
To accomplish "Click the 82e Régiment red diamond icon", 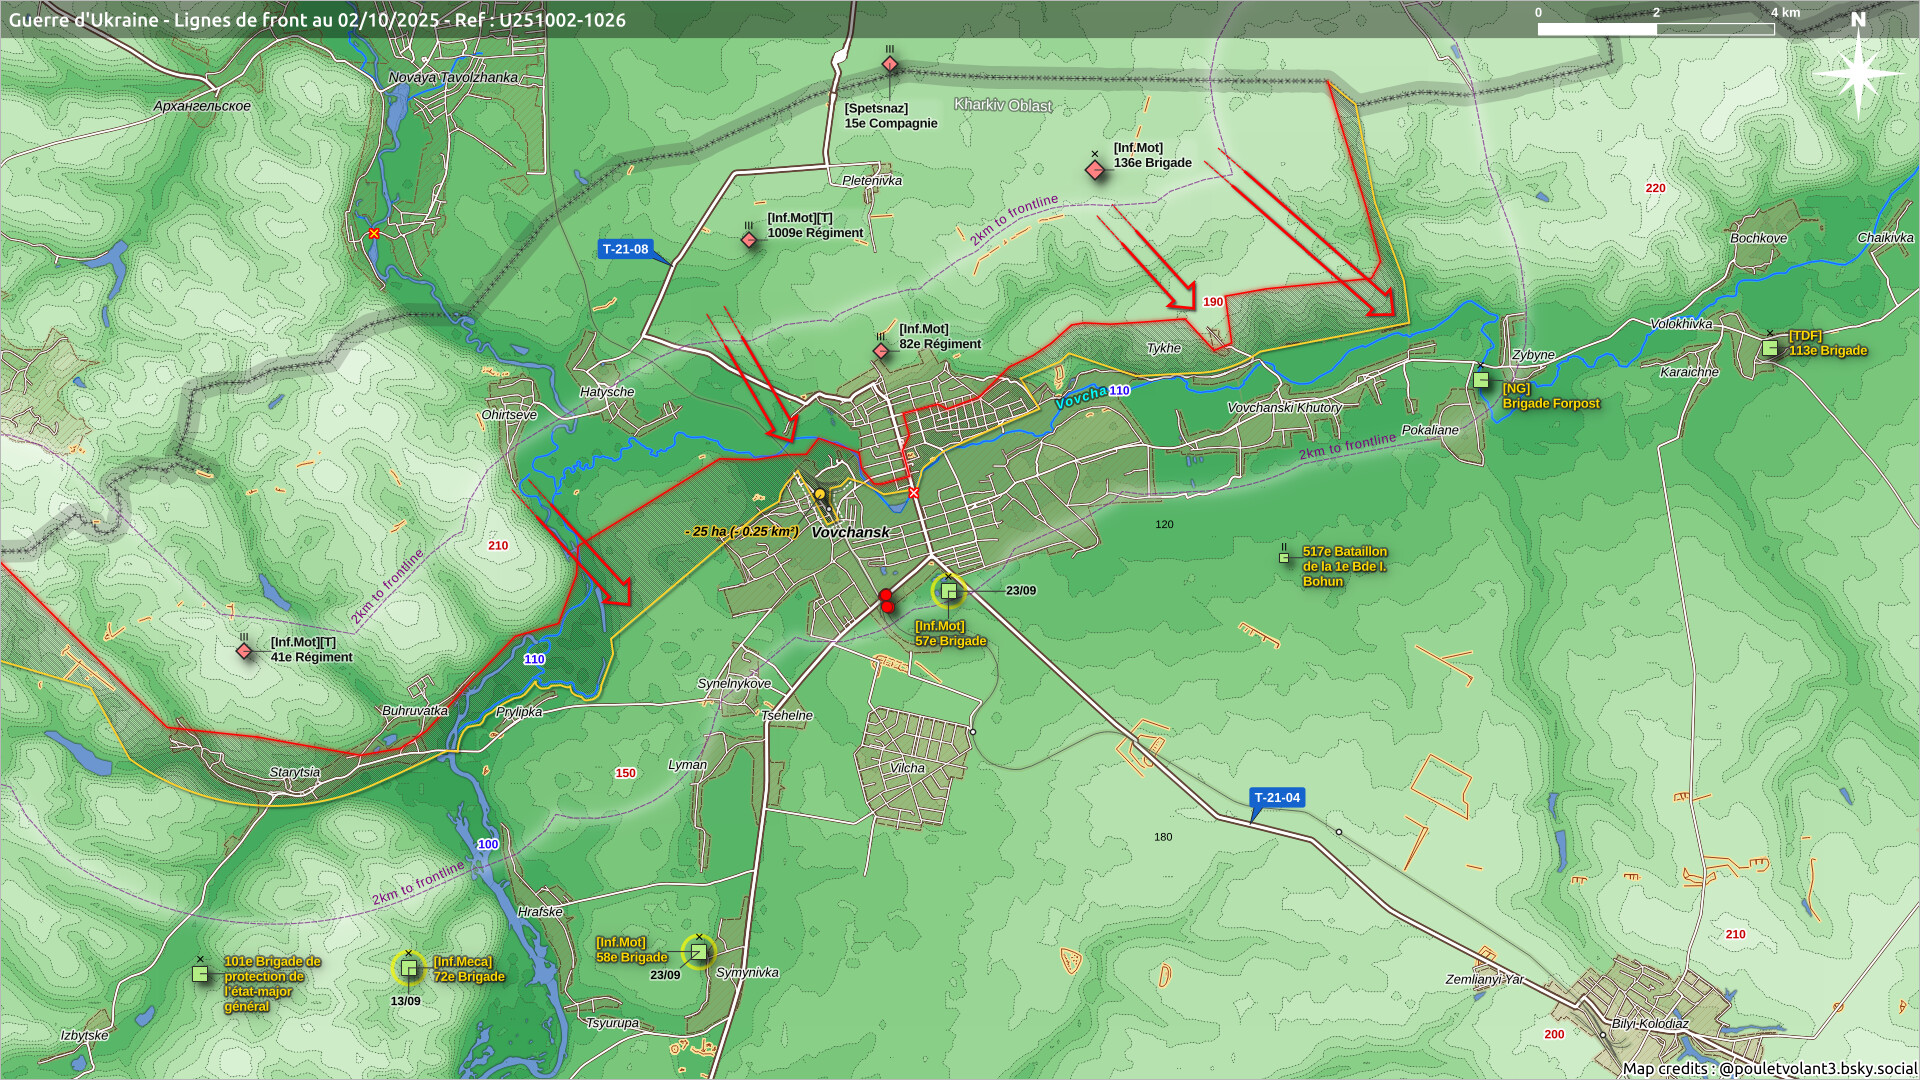I will coord(881,351).
